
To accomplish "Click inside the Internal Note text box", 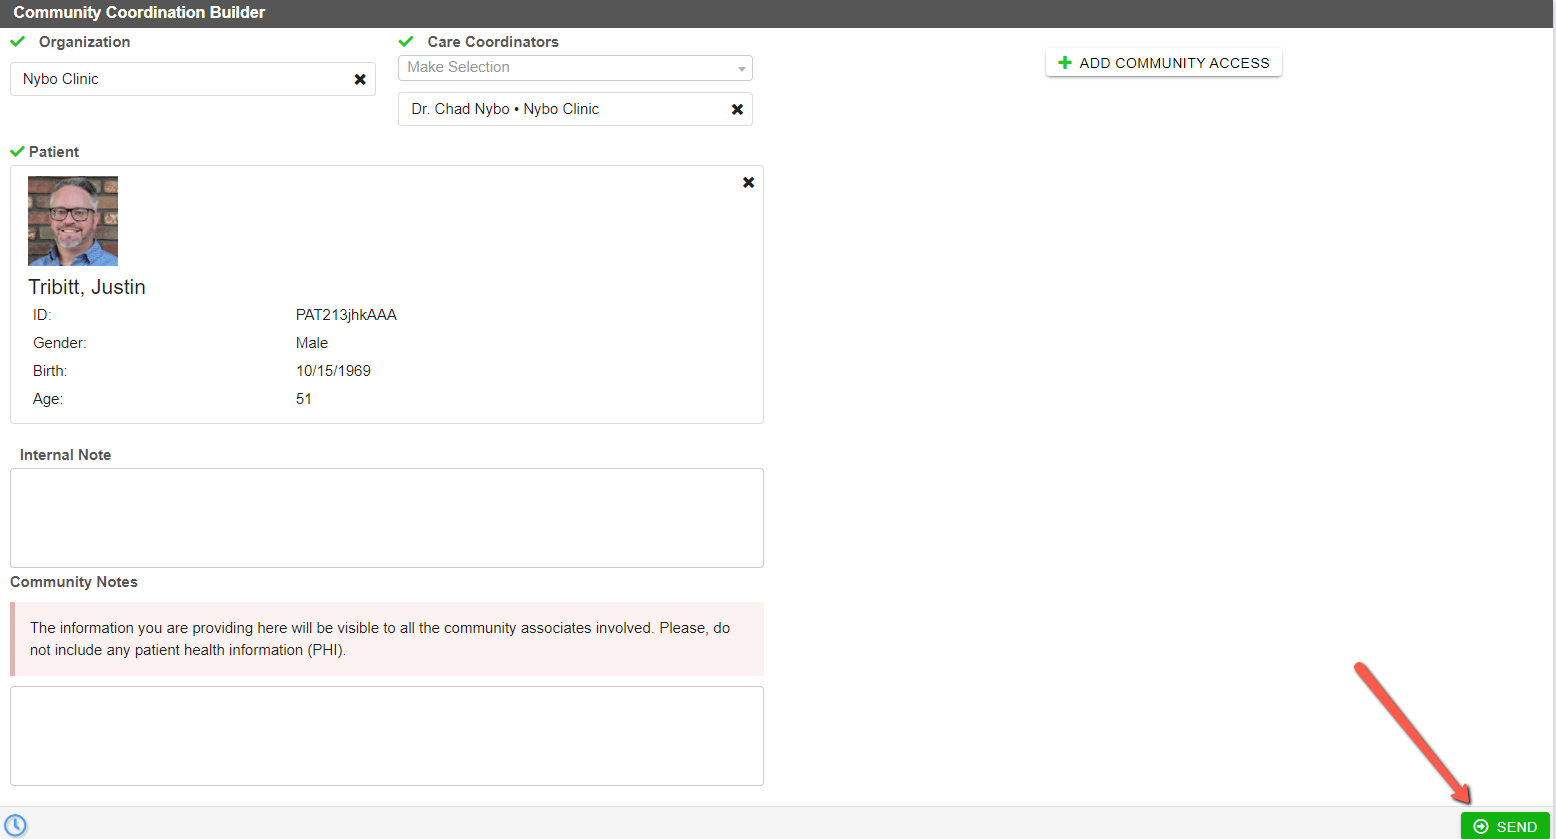I will coord(387,518).
